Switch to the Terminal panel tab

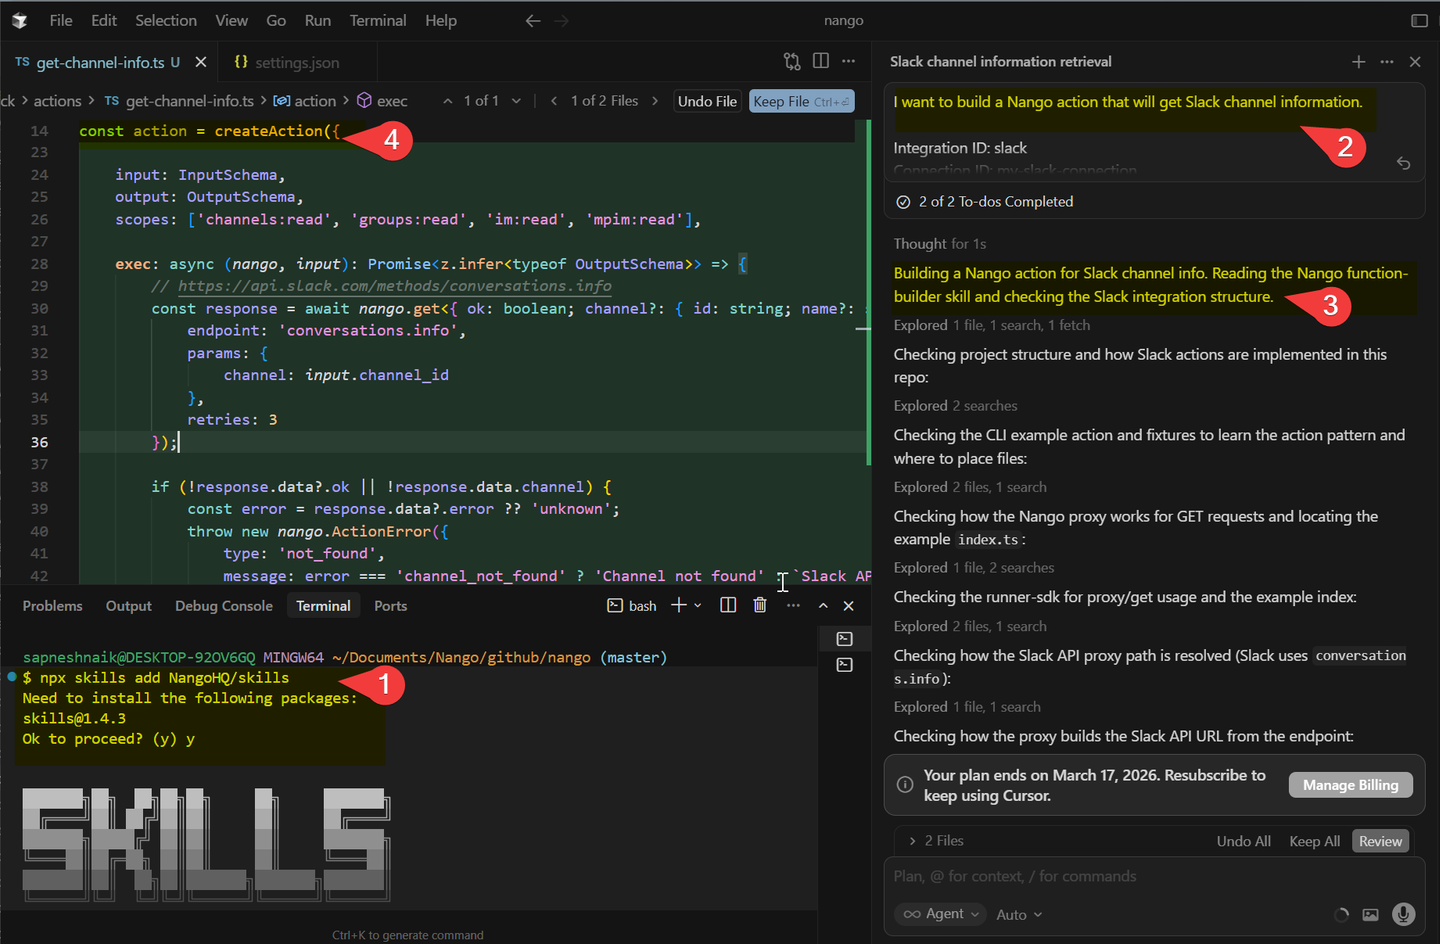point(323,606)
